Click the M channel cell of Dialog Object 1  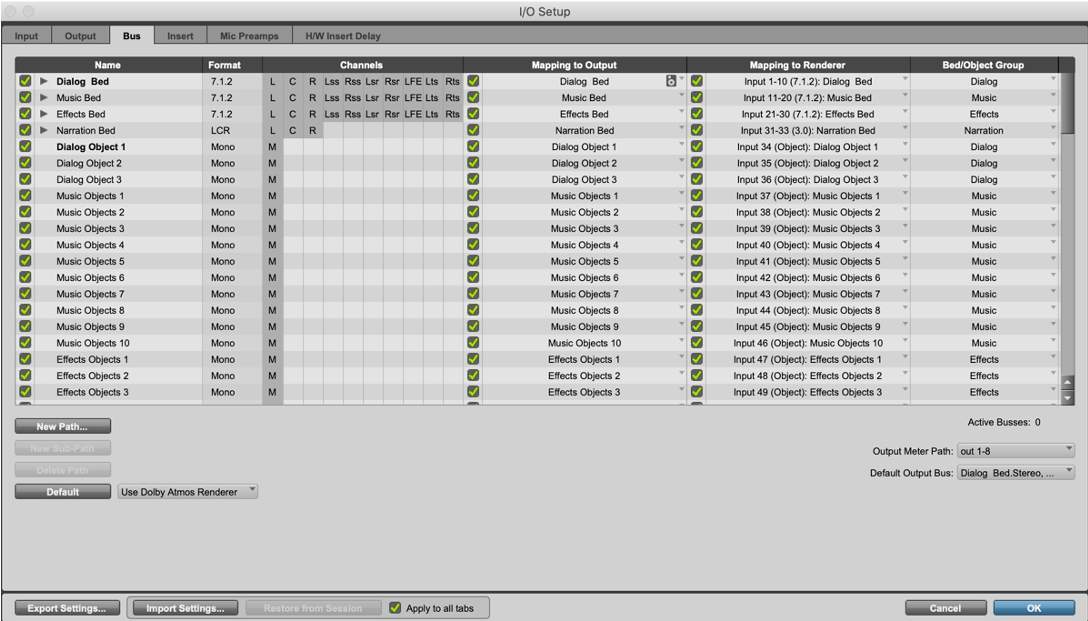[272, 147]
